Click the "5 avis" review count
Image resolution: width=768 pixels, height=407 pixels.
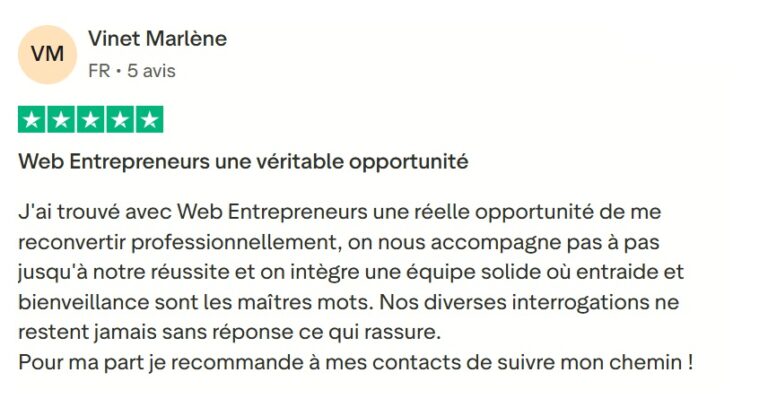coord(150,71)
